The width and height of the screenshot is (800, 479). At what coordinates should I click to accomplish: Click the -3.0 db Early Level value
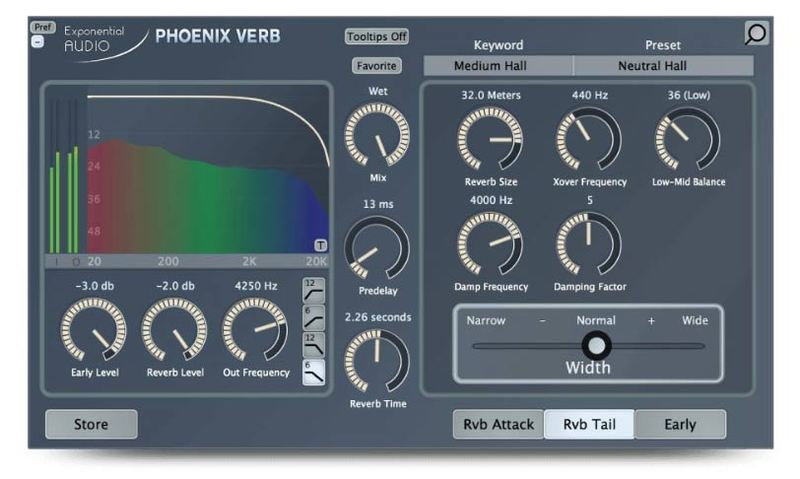click(94, 286)
